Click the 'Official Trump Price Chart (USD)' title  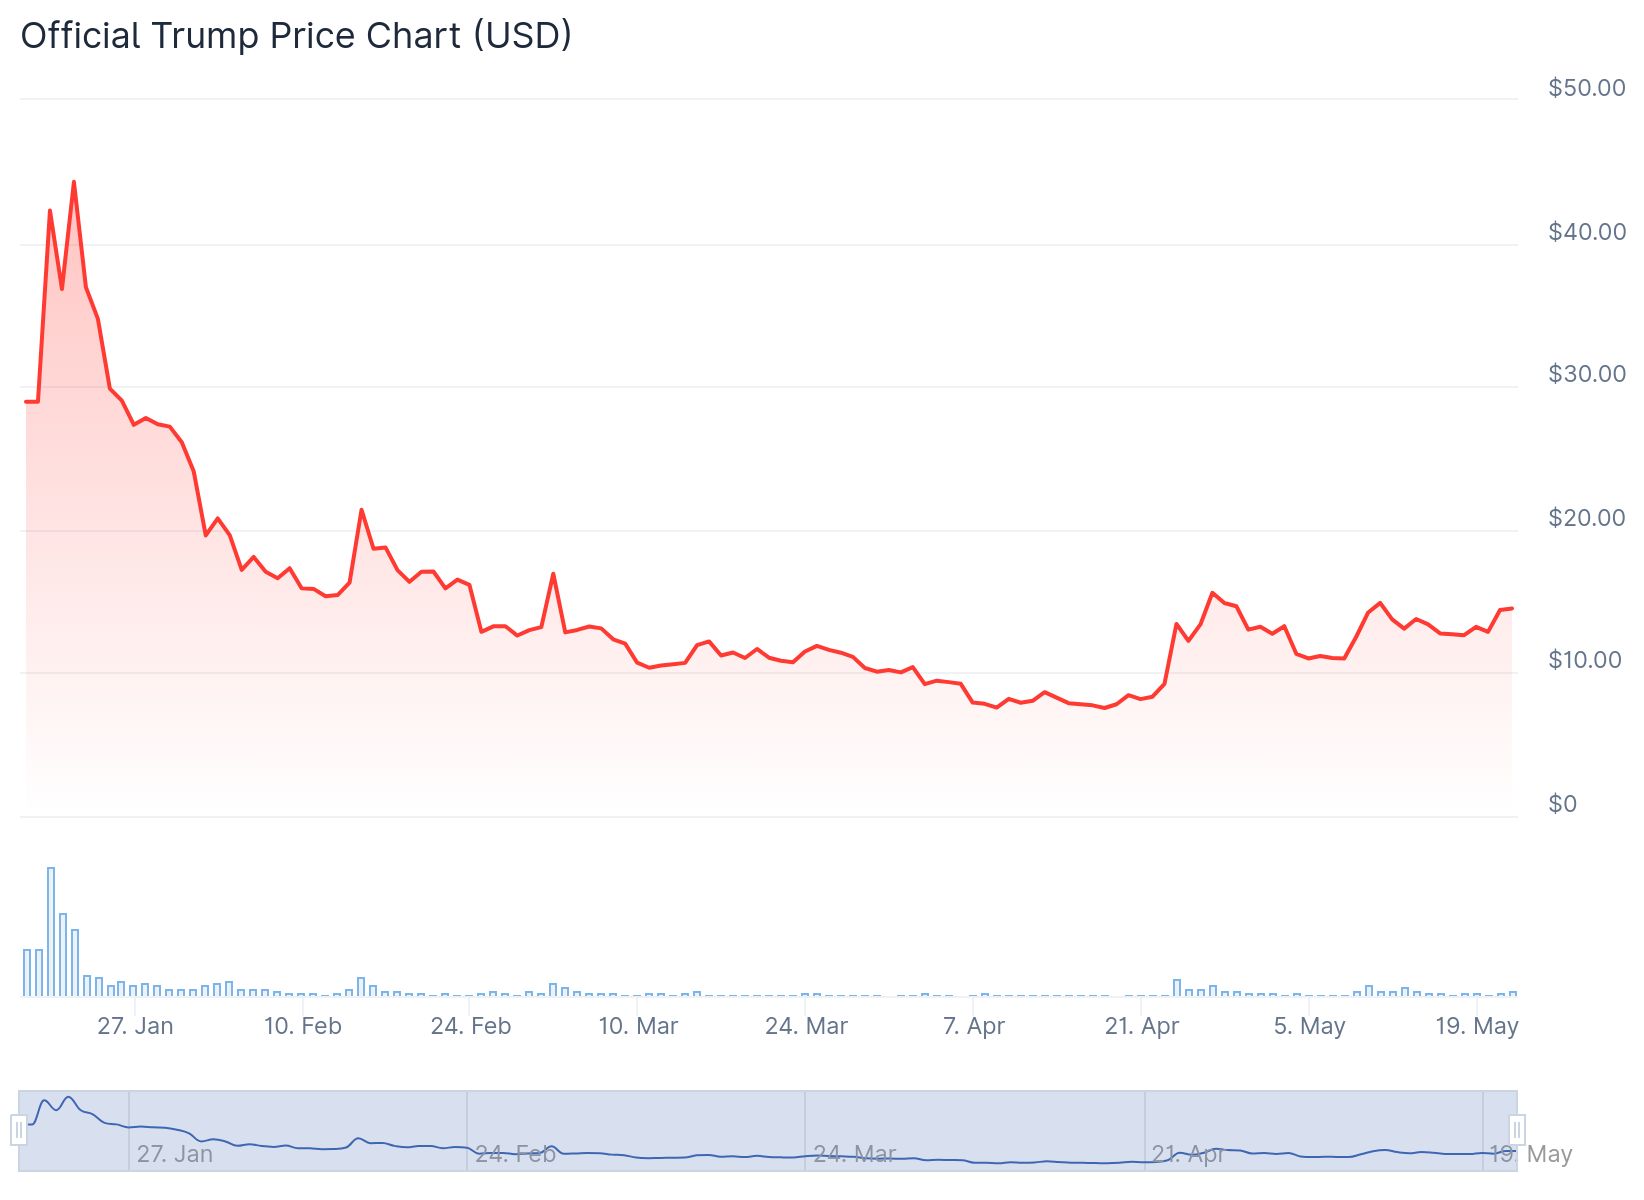[x=296, y=36]
